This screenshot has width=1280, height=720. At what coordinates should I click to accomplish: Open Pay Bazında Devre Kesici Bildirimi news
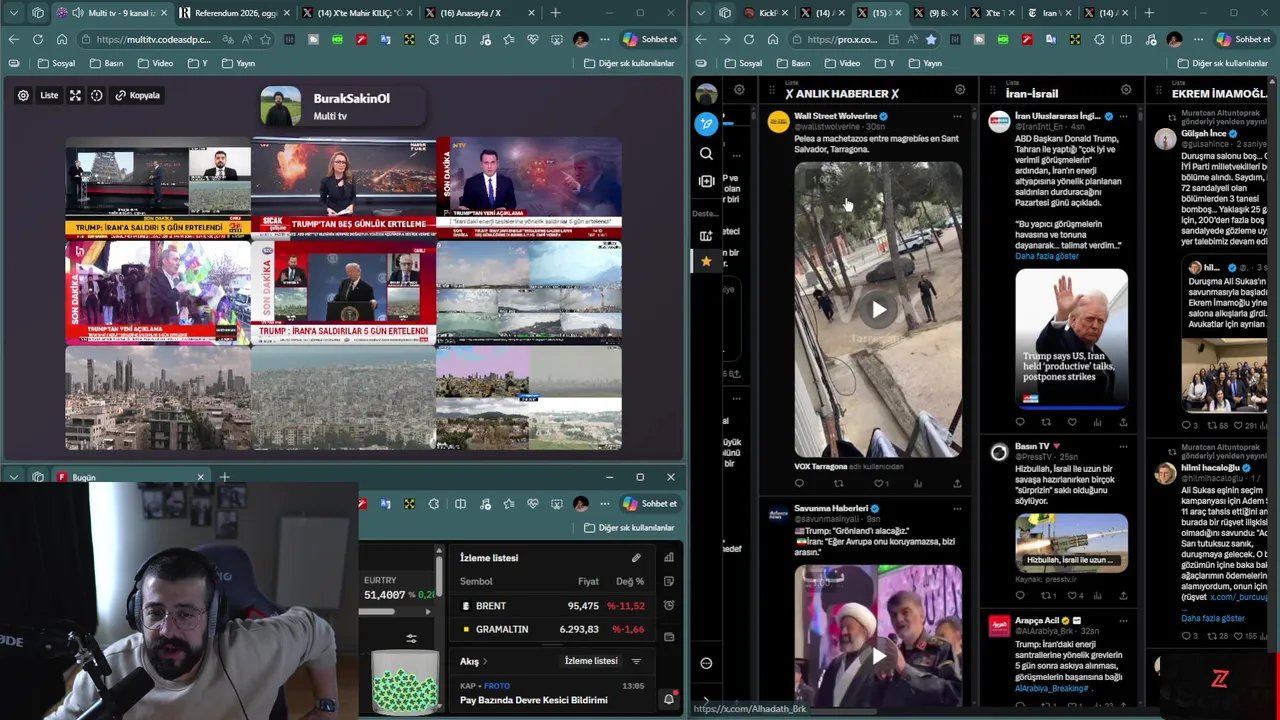534,700
